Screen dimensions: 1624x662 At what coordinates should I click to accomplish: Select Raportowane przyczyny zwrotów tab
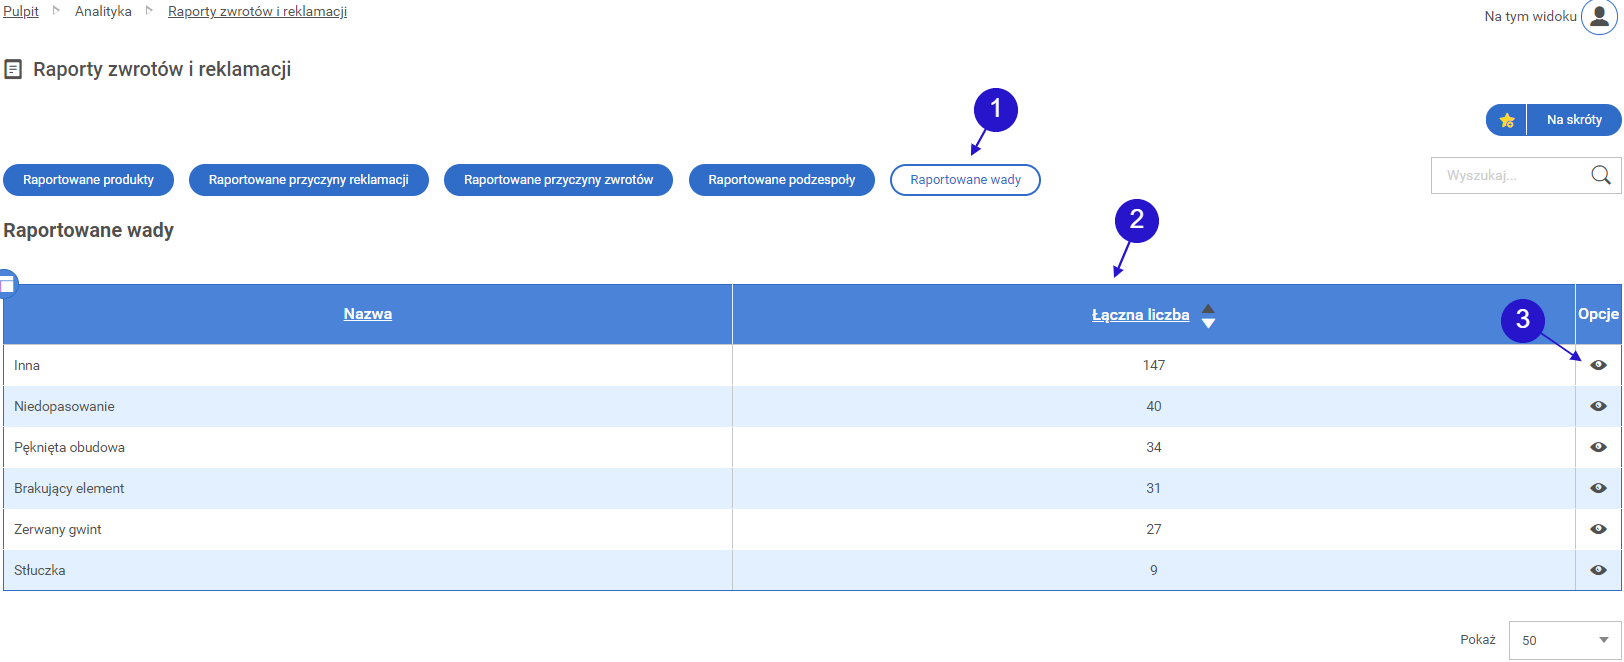(x=558, y=180)
